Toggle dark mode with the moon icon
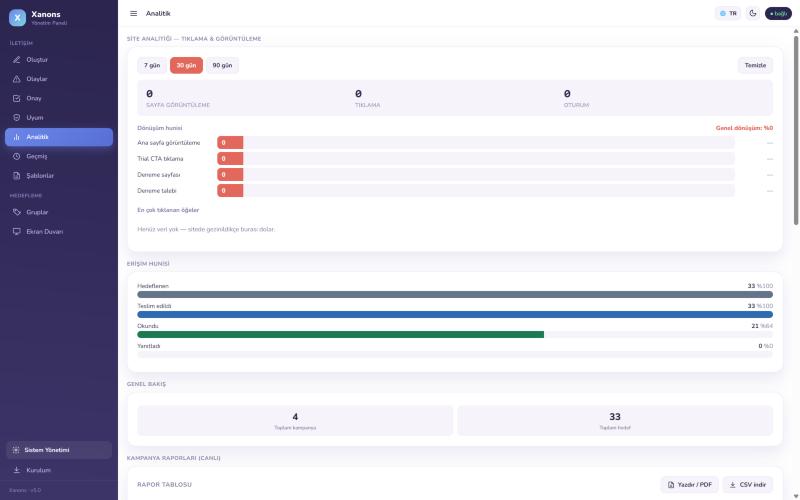This screenshot has width=800, height=500. (753, 13)
